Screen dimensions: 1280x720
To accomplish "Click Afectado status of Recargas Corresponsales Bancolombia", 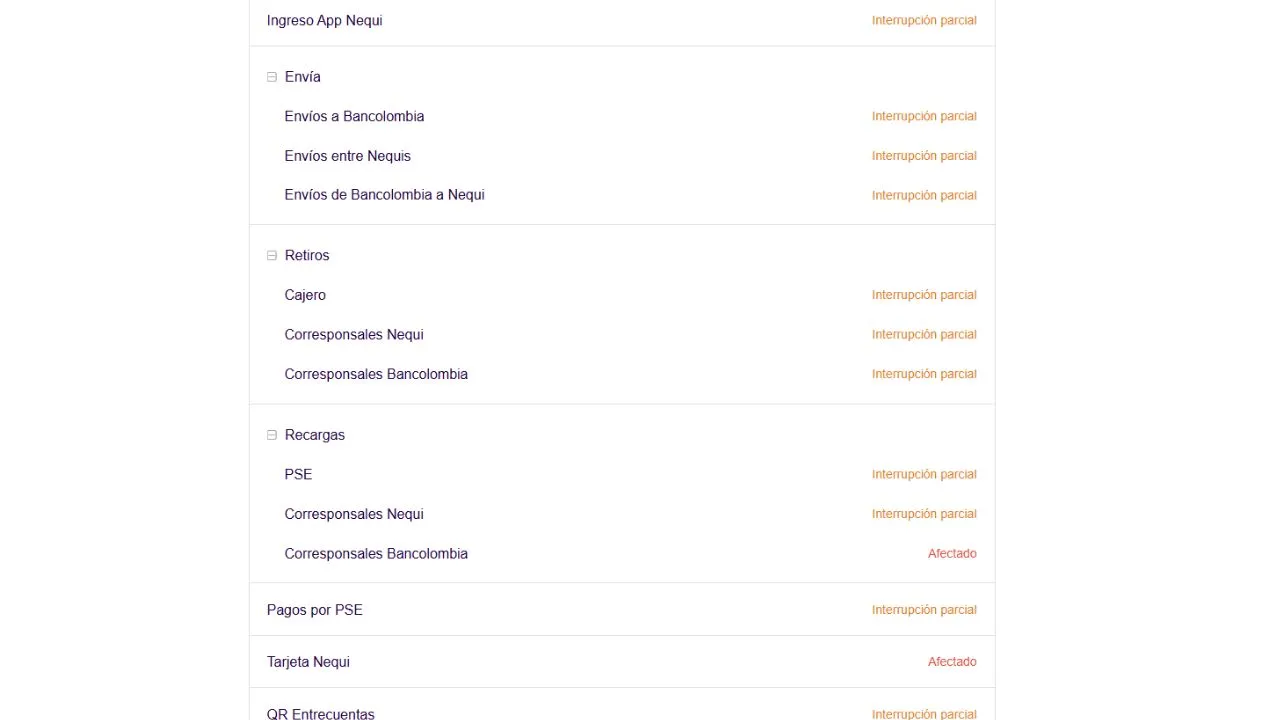I will (x=952, y=553).
